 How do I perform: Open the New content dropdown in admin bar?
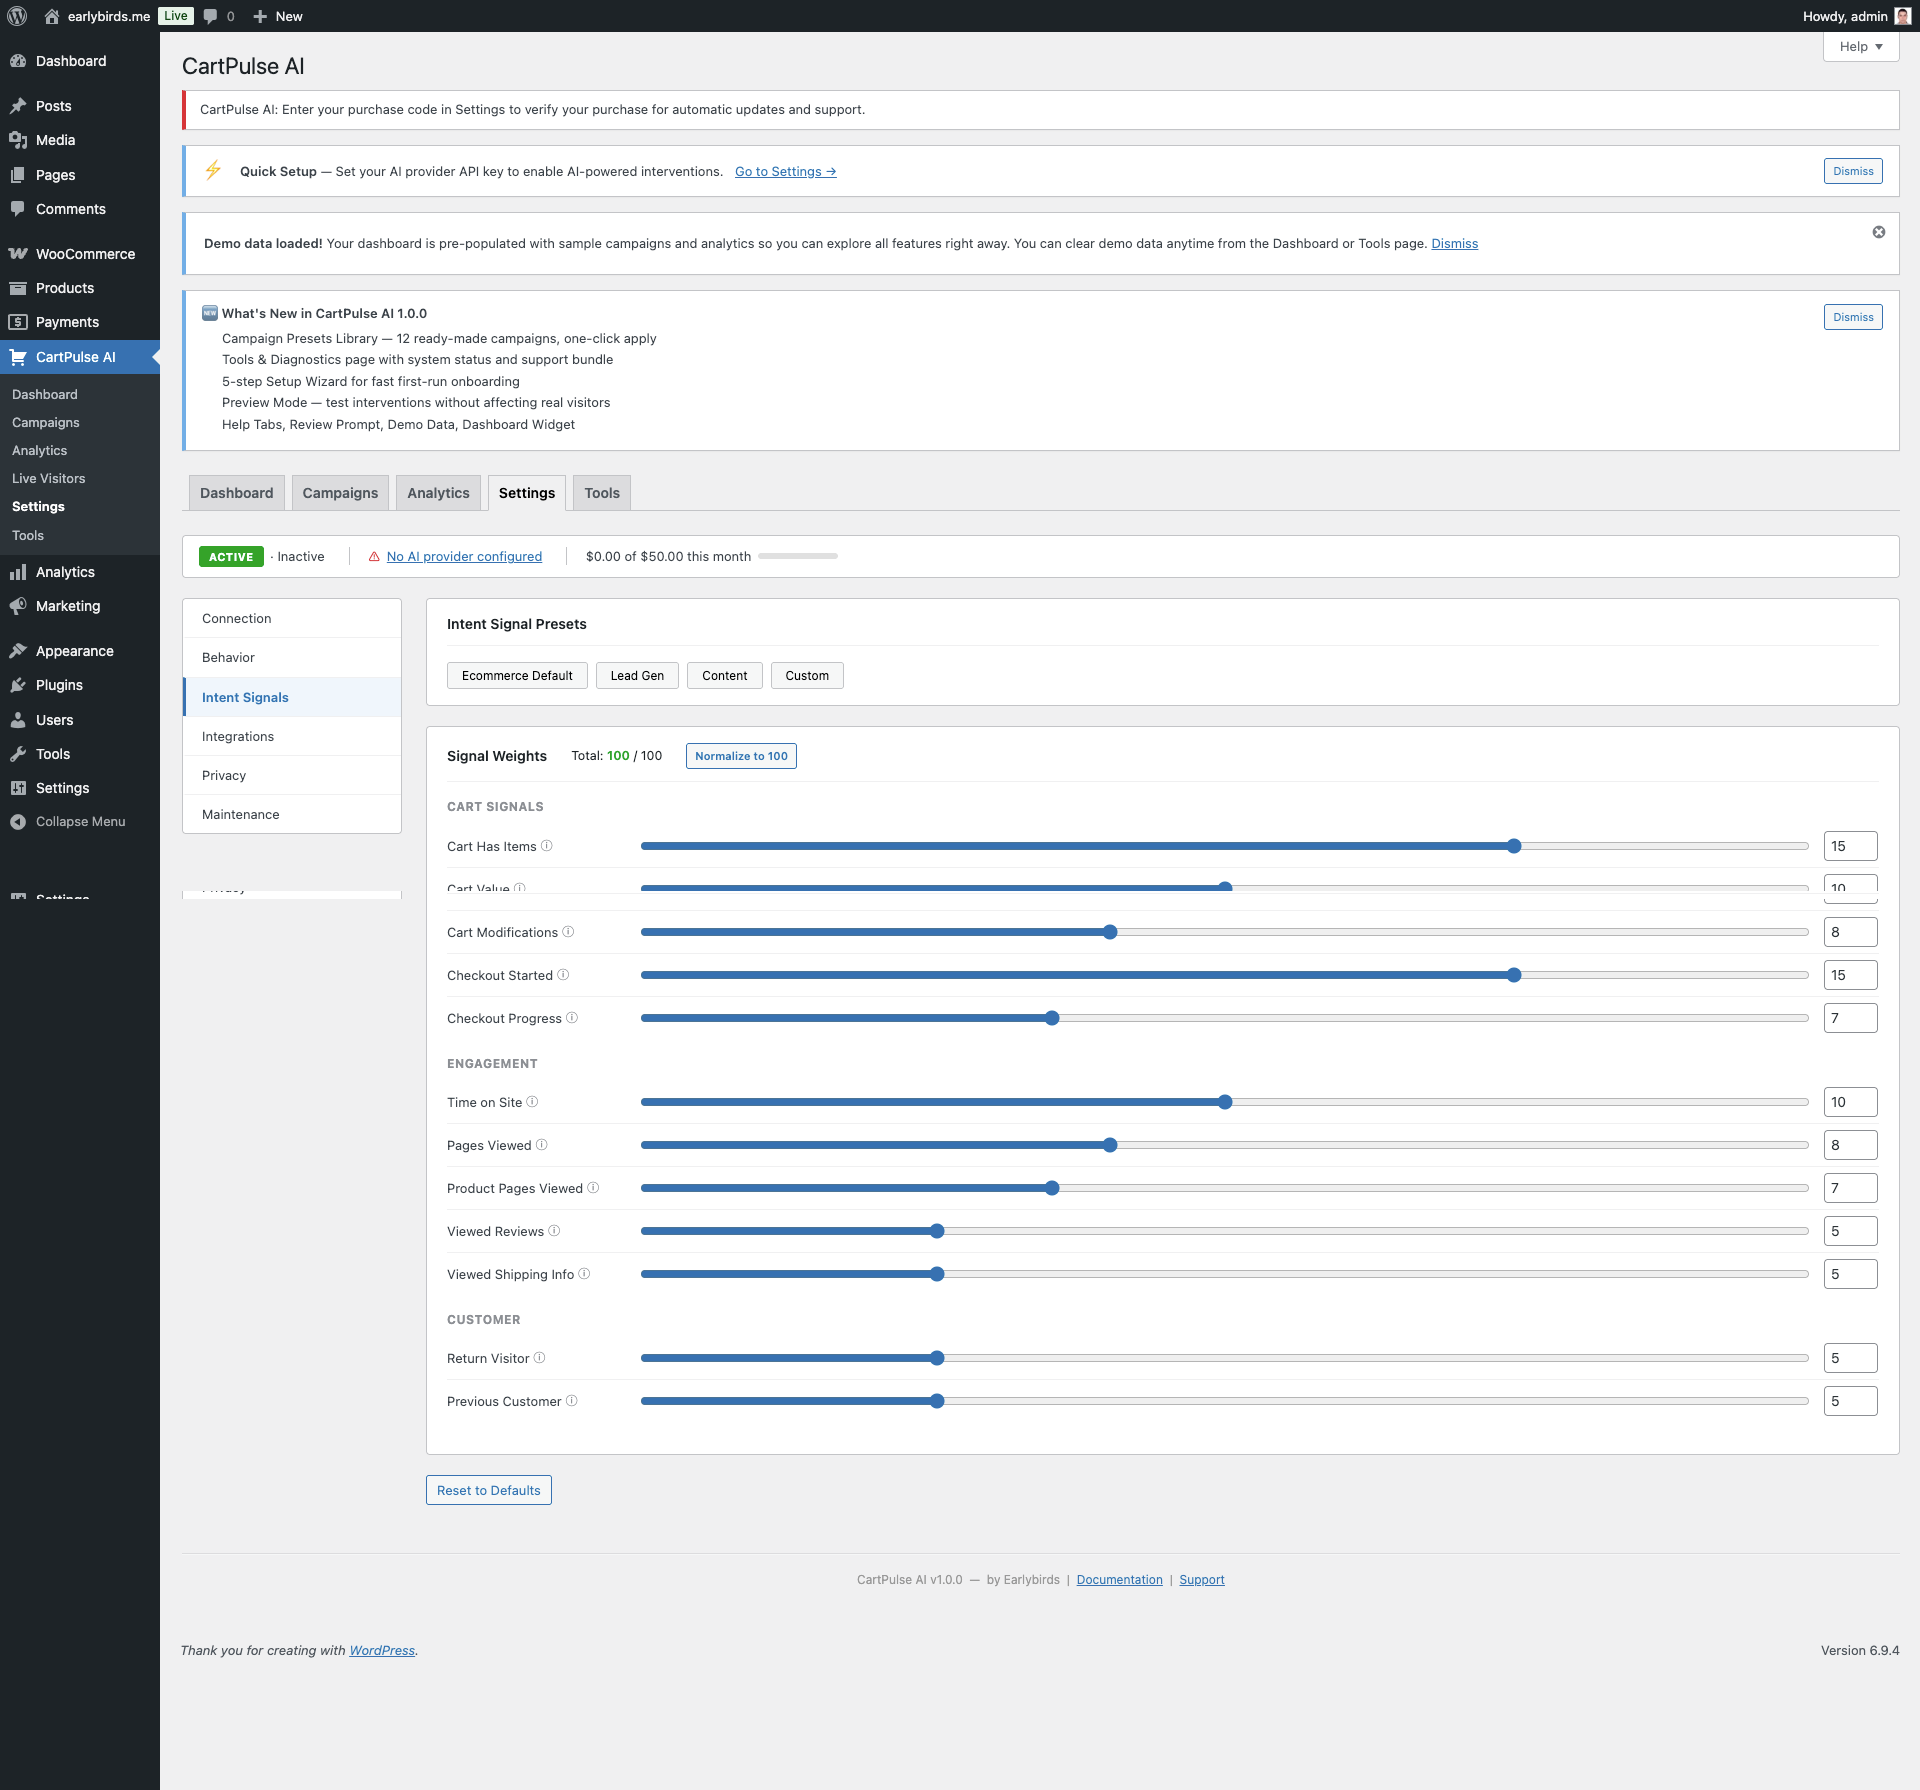(x=278, y=16)
